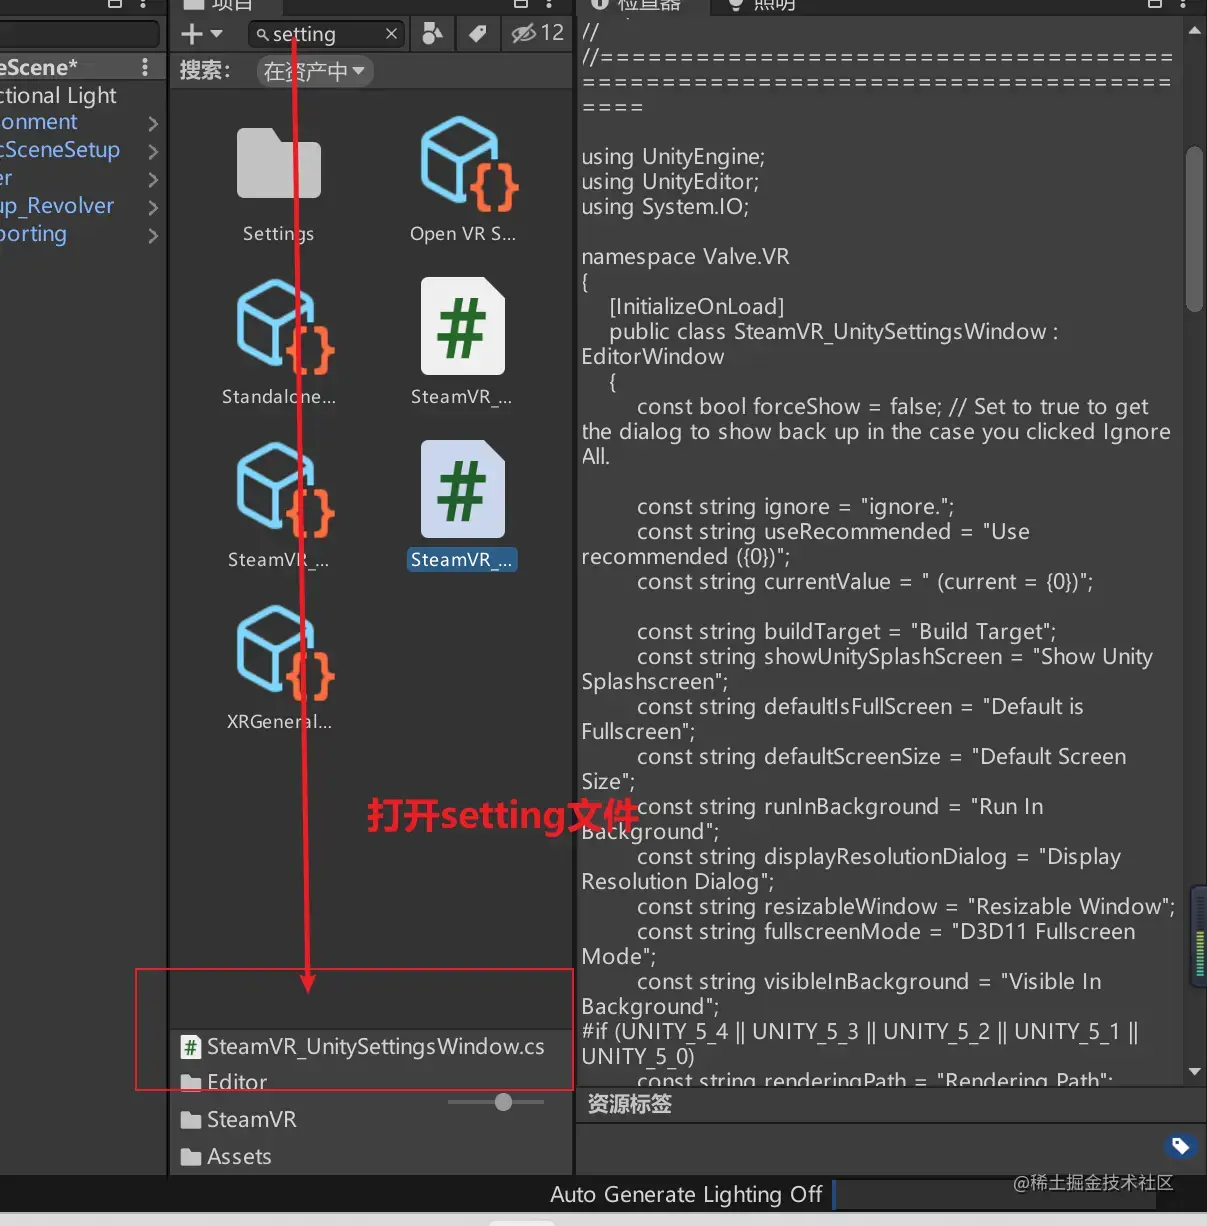The width and height of the screenshot is (1207, 1226).
Task: Open search by type filter icon
Action: [432, 33]
